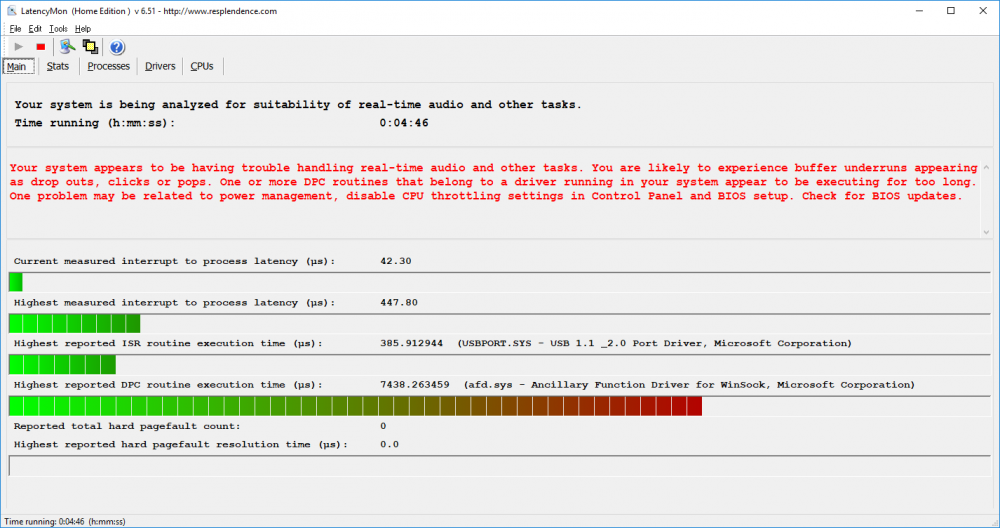Click the scroll down arrow in warning box
Screen dimensions: 1000x528
[987, 232]
